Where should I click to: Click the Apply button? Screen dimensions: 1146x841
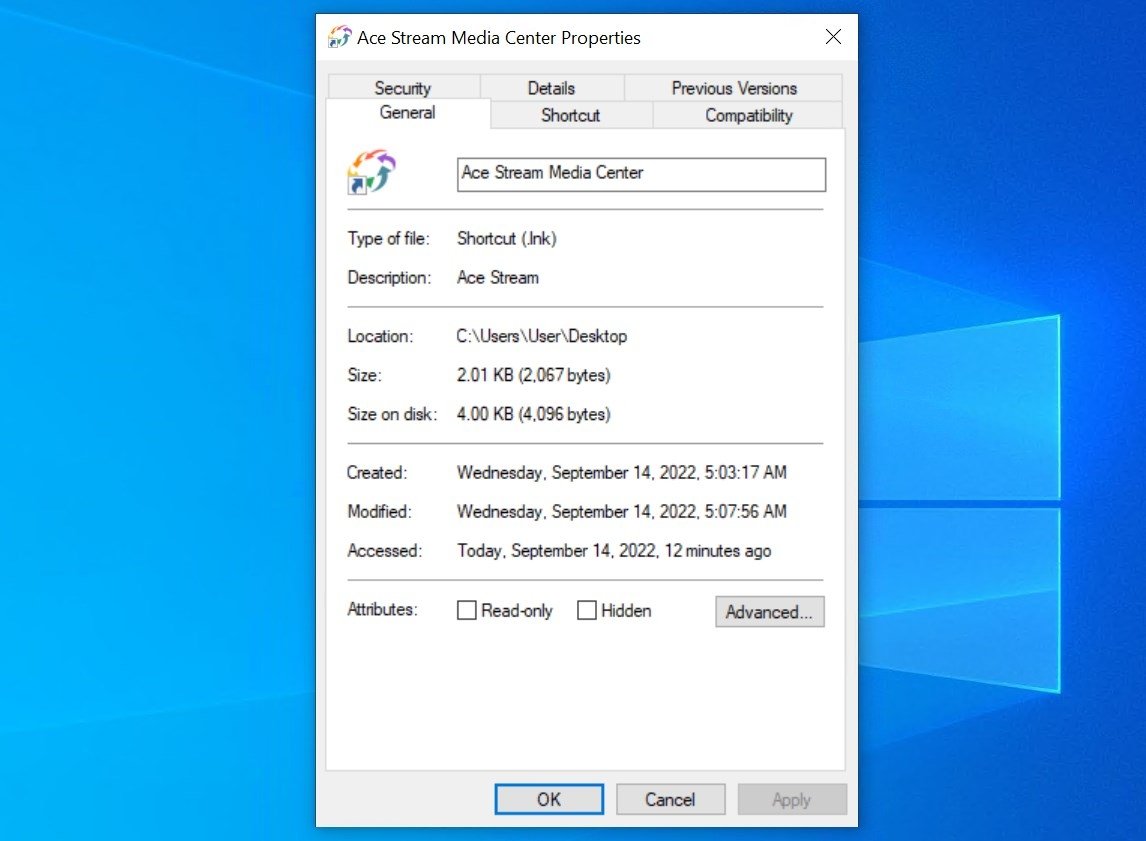pyautogui.click(x=792, y=799)
